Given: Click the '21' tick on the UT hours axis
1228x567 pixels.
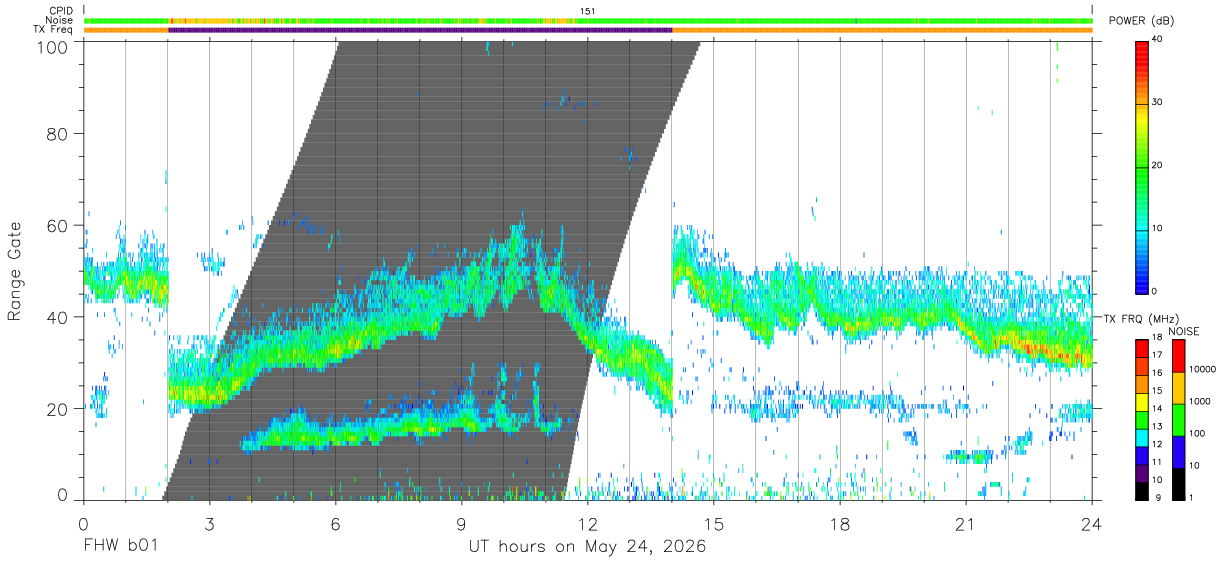Looking at the screenshot, I should pos(966,522).
